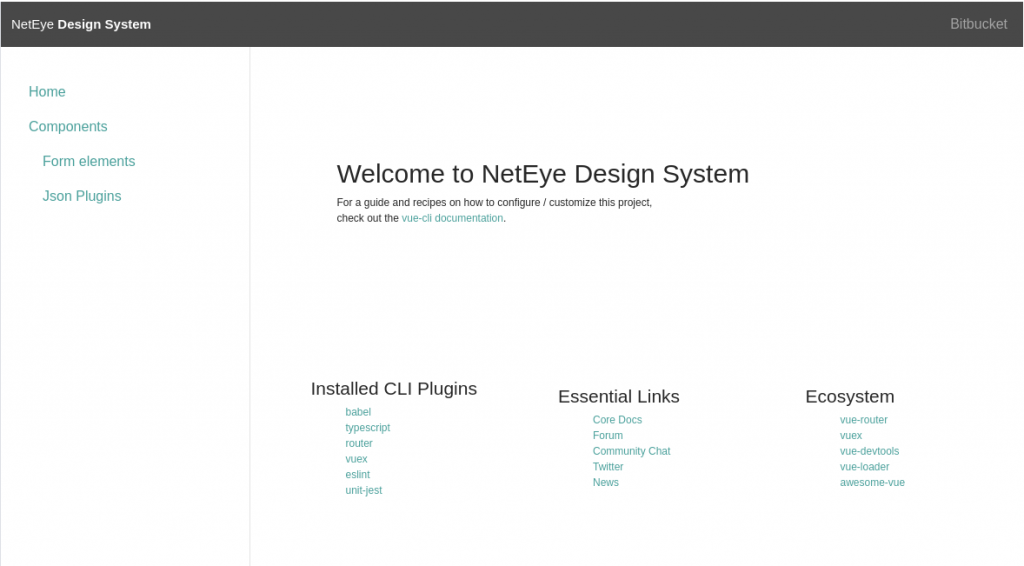Follow the vue-cli documentation link
The height and width of the screenshot is (566, 1024).
[452, 218]
